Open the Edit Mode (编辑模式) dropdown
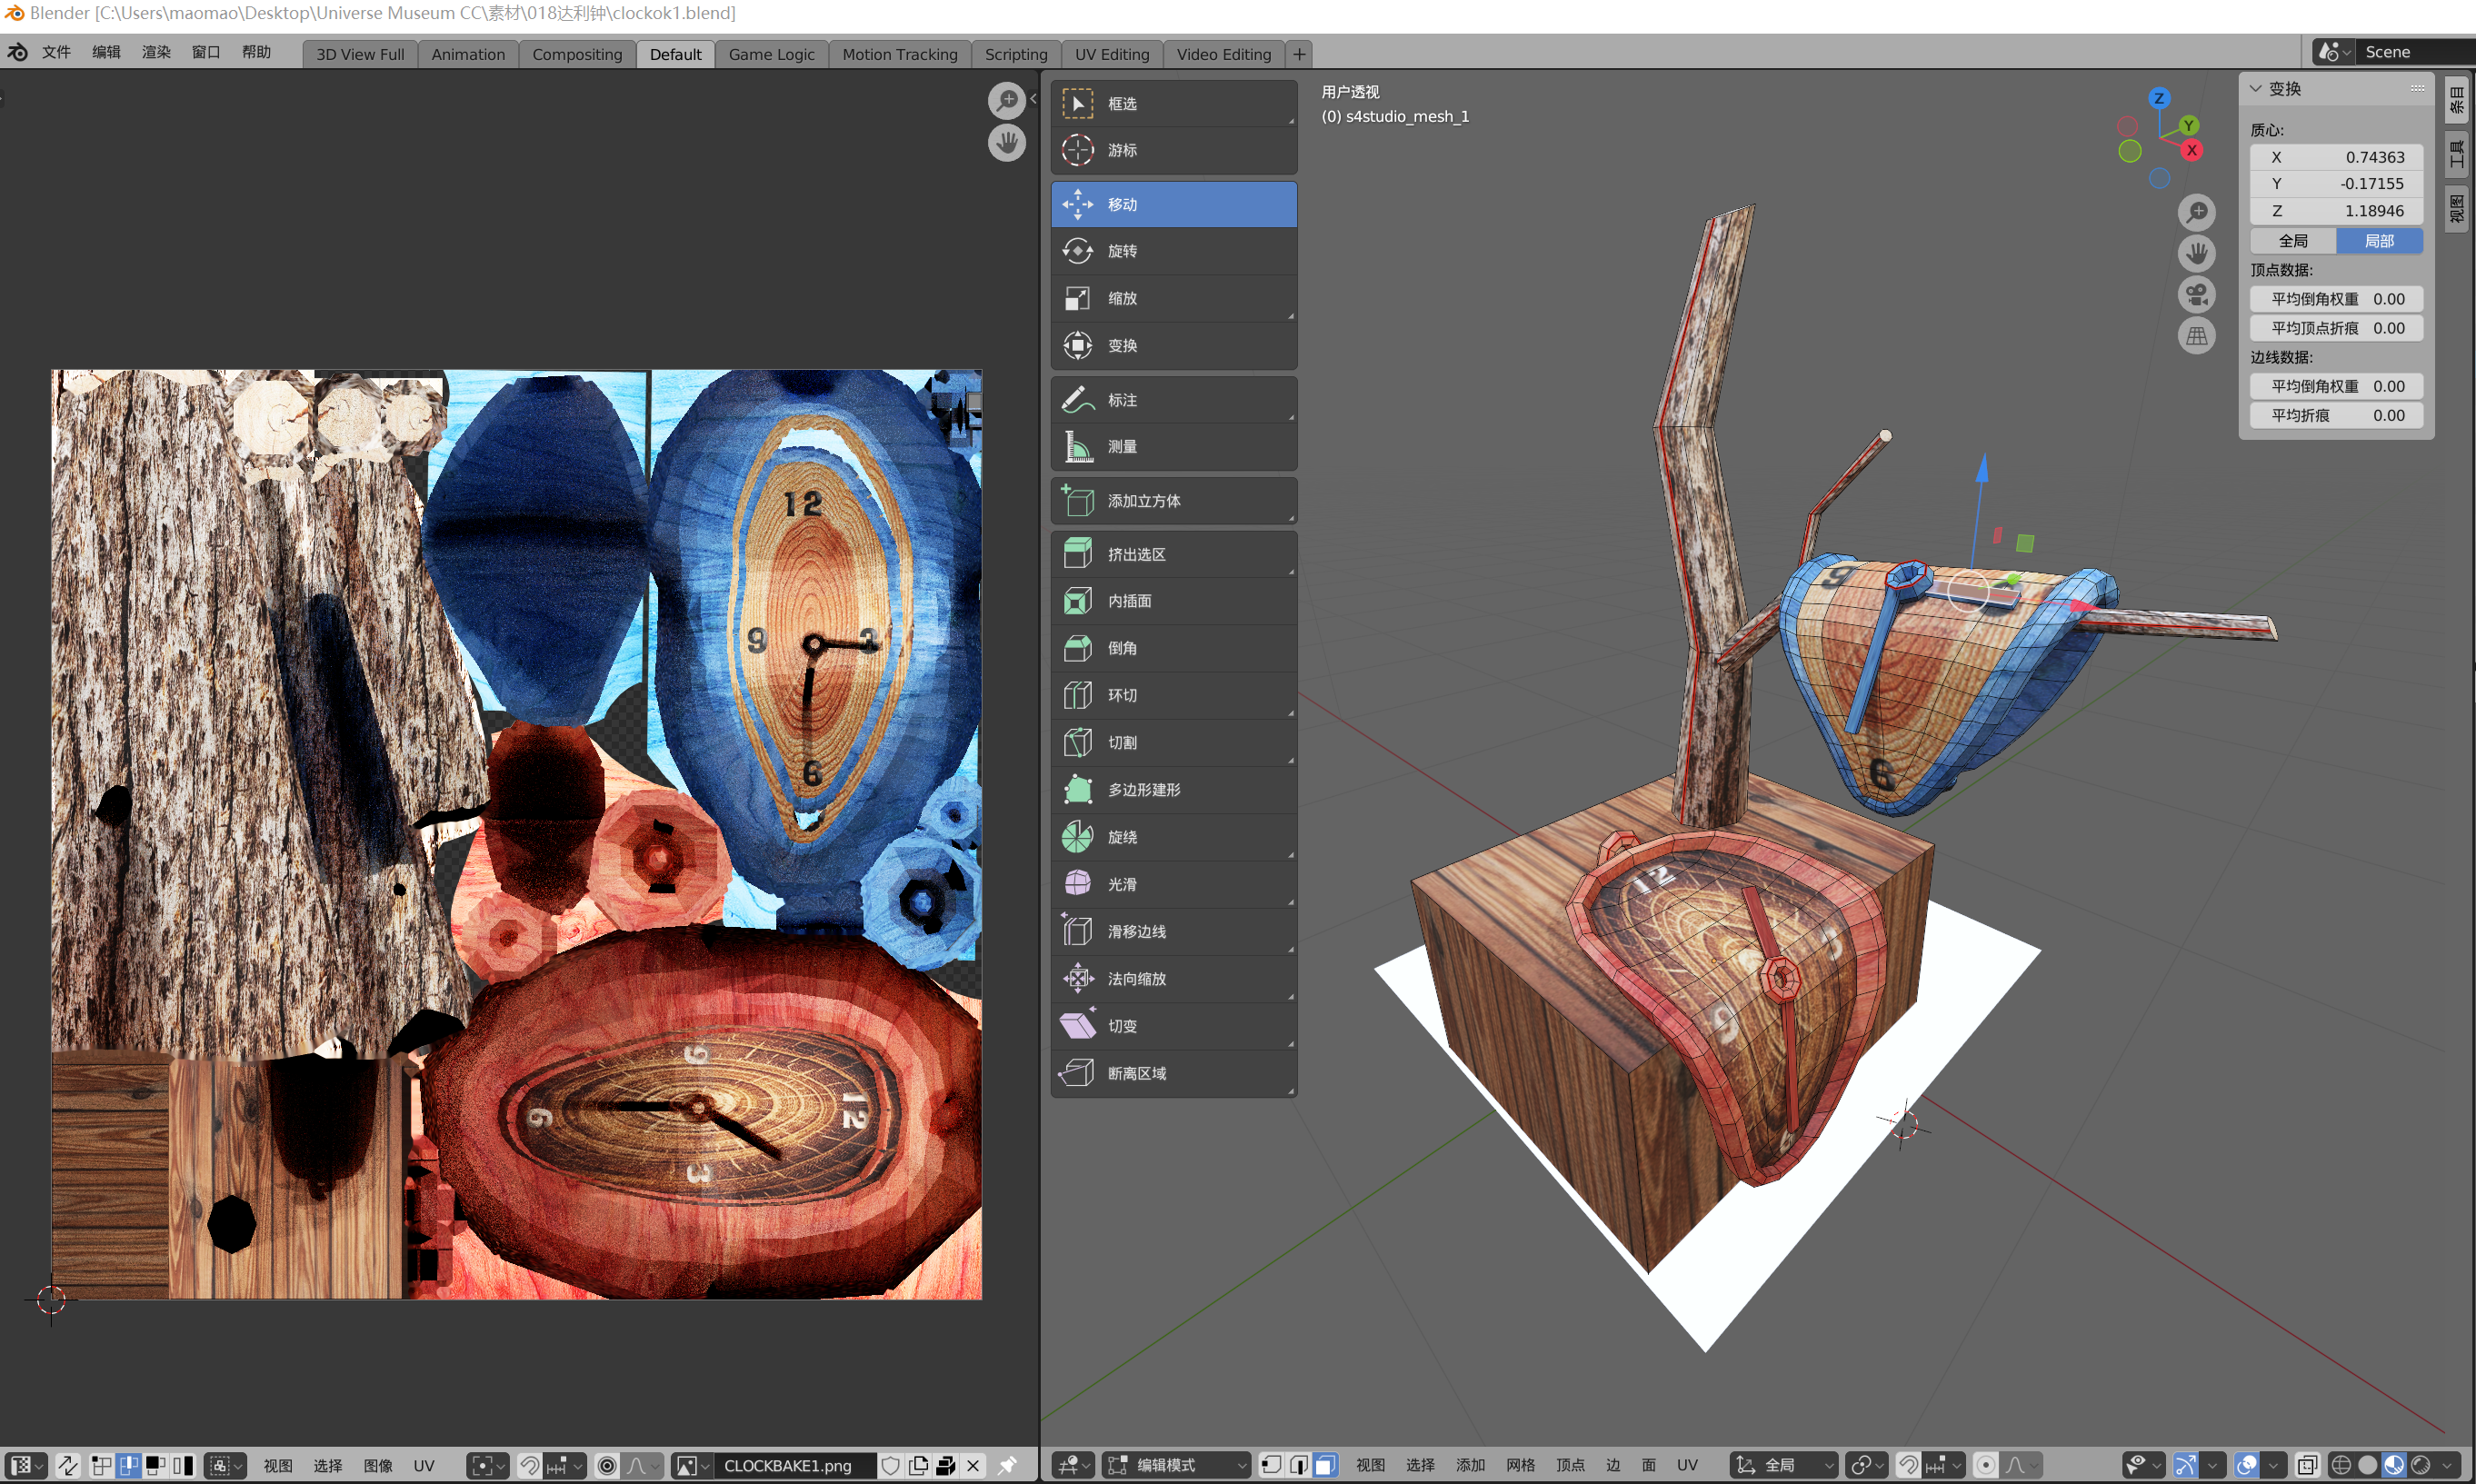Screen dimensions: 2476x1484 (x=1176, y=1465)
